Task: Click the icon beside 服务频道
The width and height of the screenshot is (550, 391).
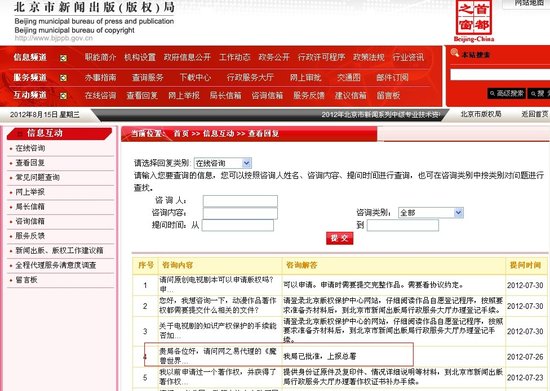Action: pos(63,77)
